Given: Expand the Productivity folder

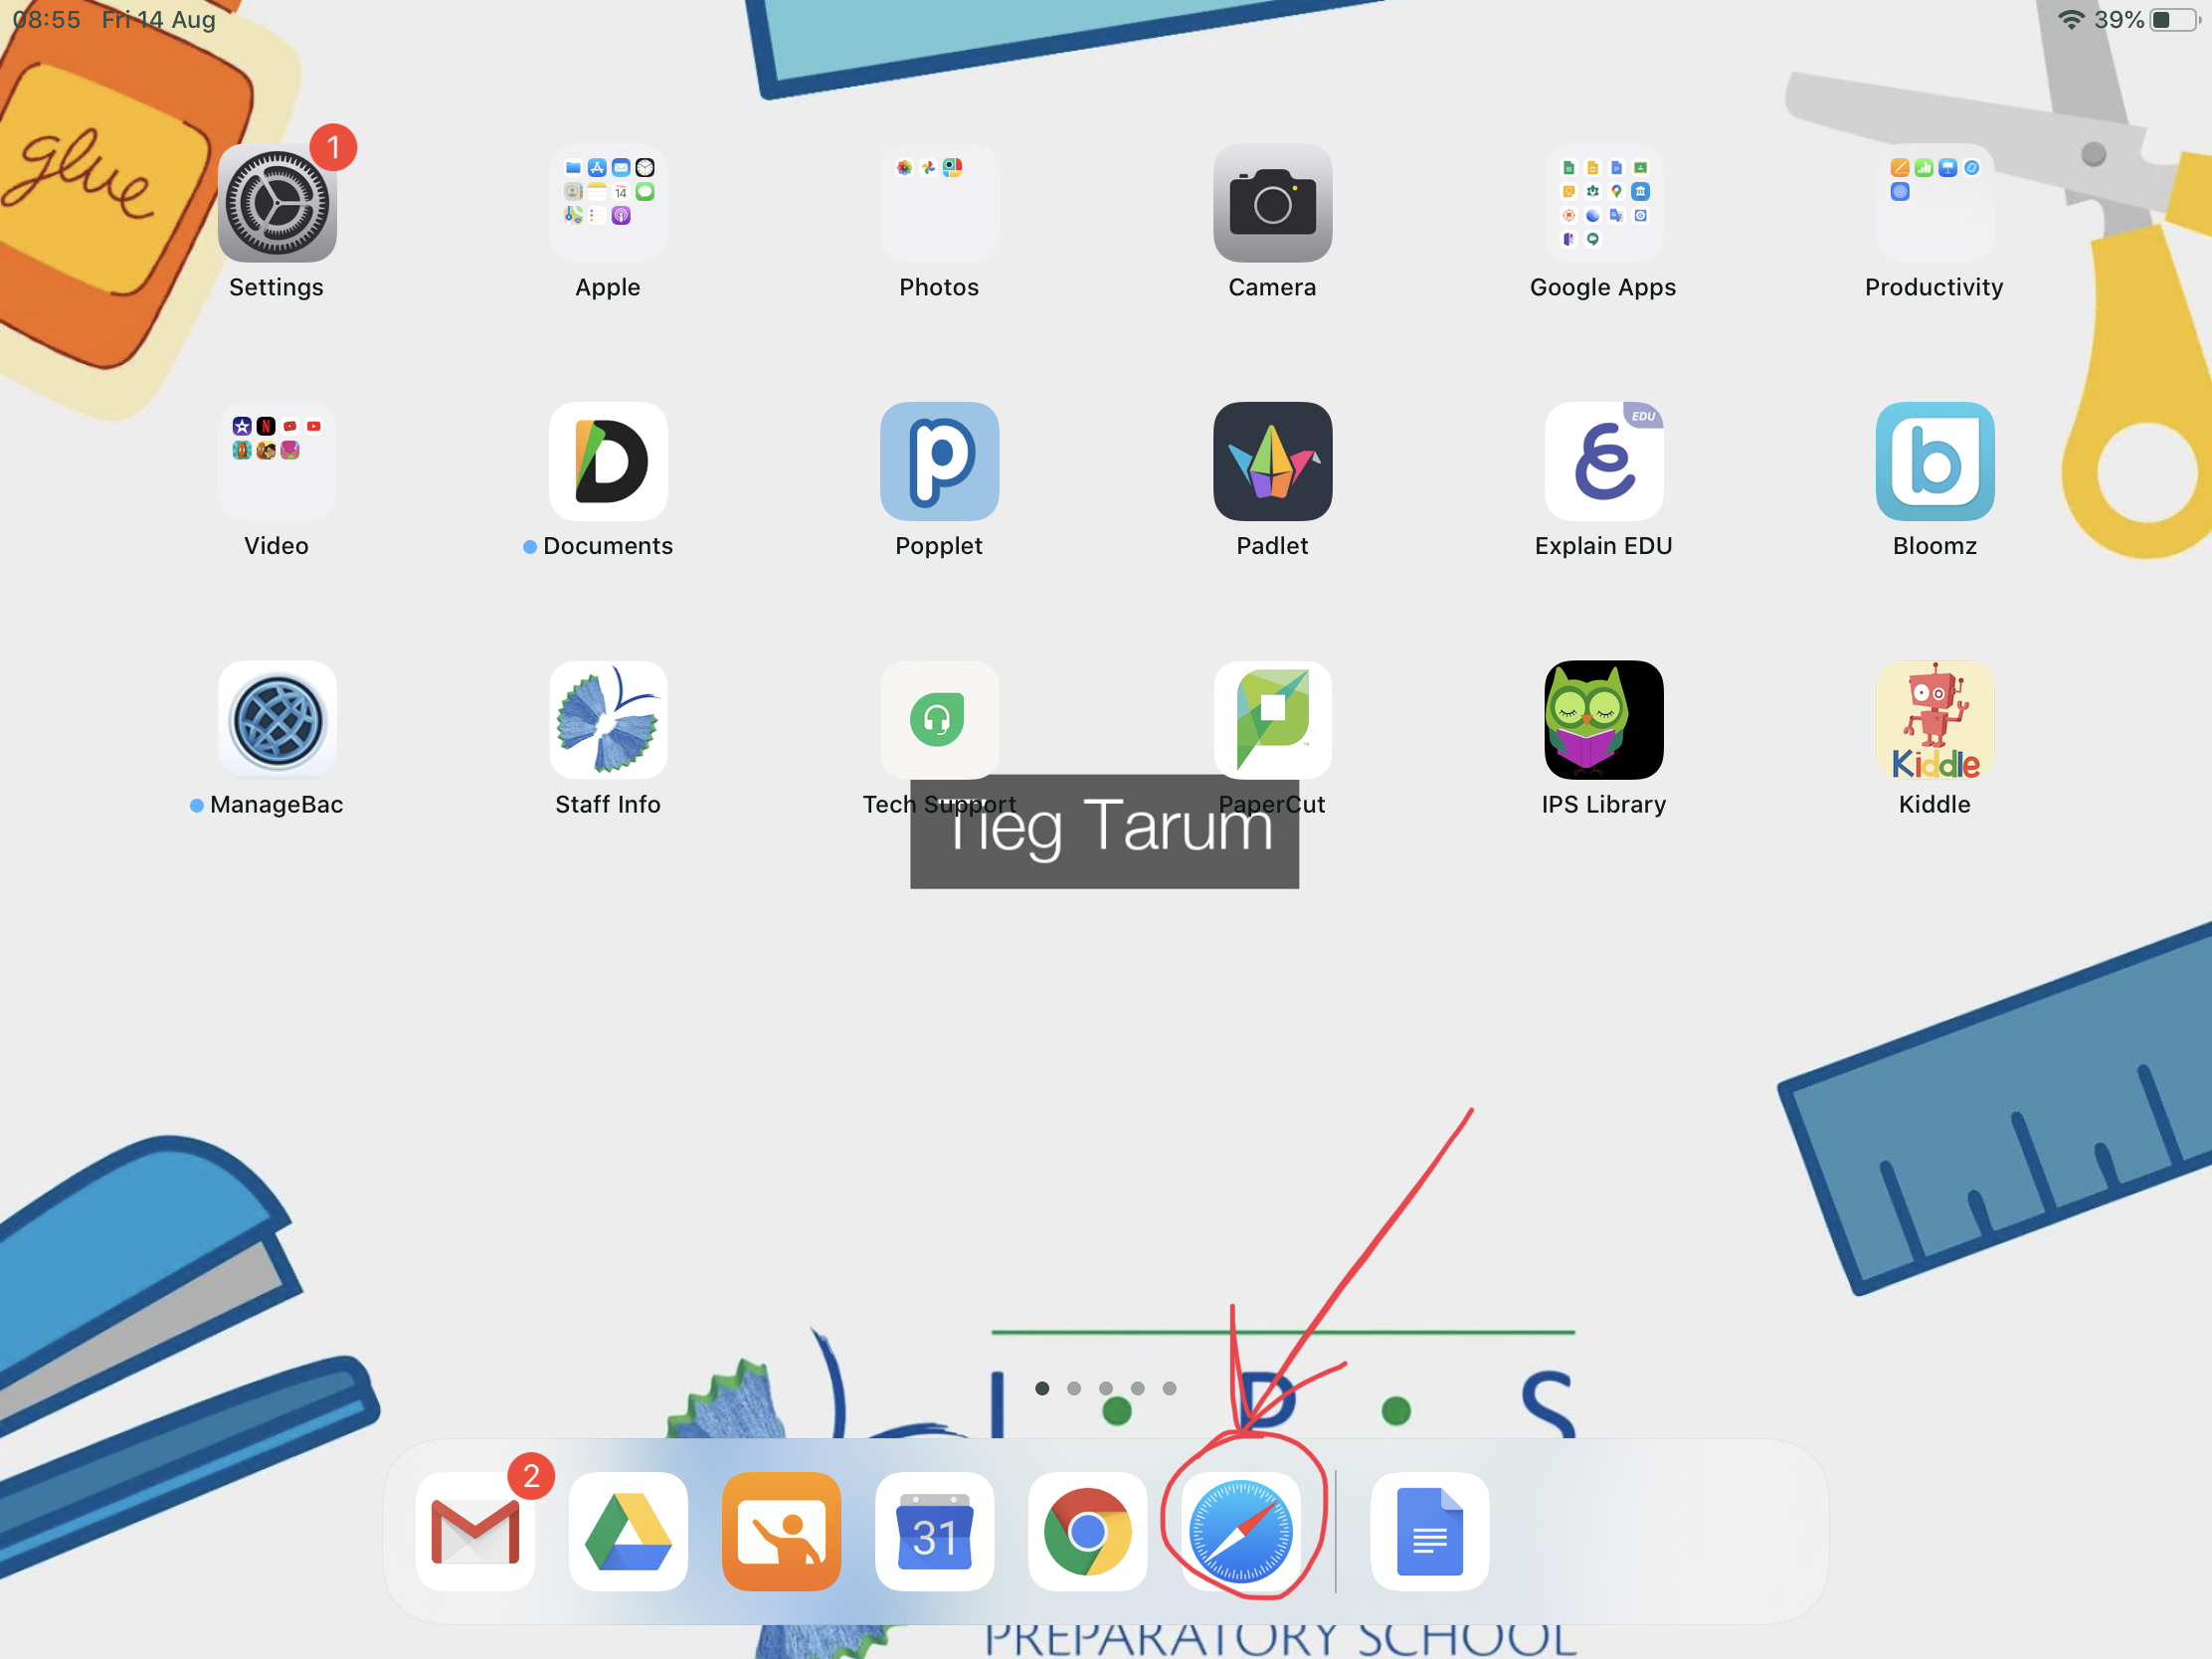Looking at the screenshot, I should coord(1934,204).
